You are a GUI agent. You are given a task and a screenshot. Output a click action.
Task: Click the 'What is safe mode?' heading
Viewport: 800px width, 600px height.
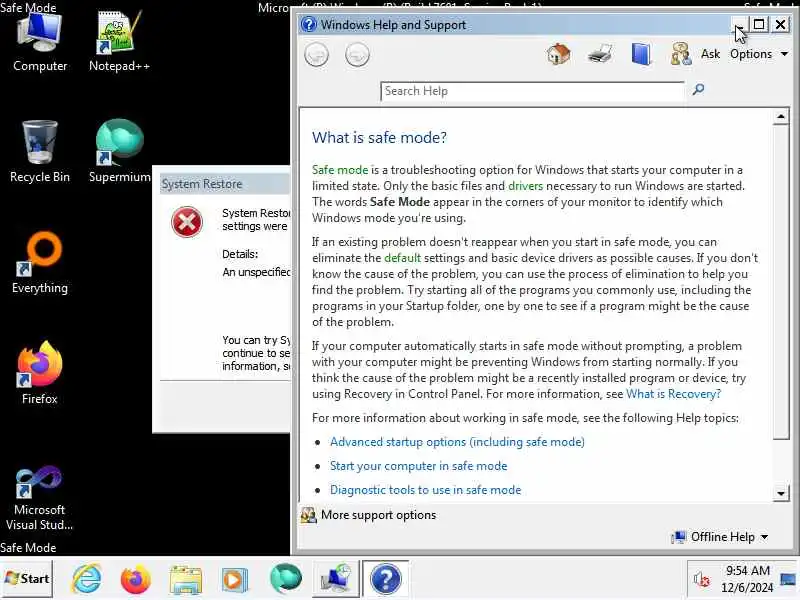click(x=379, y=137)
